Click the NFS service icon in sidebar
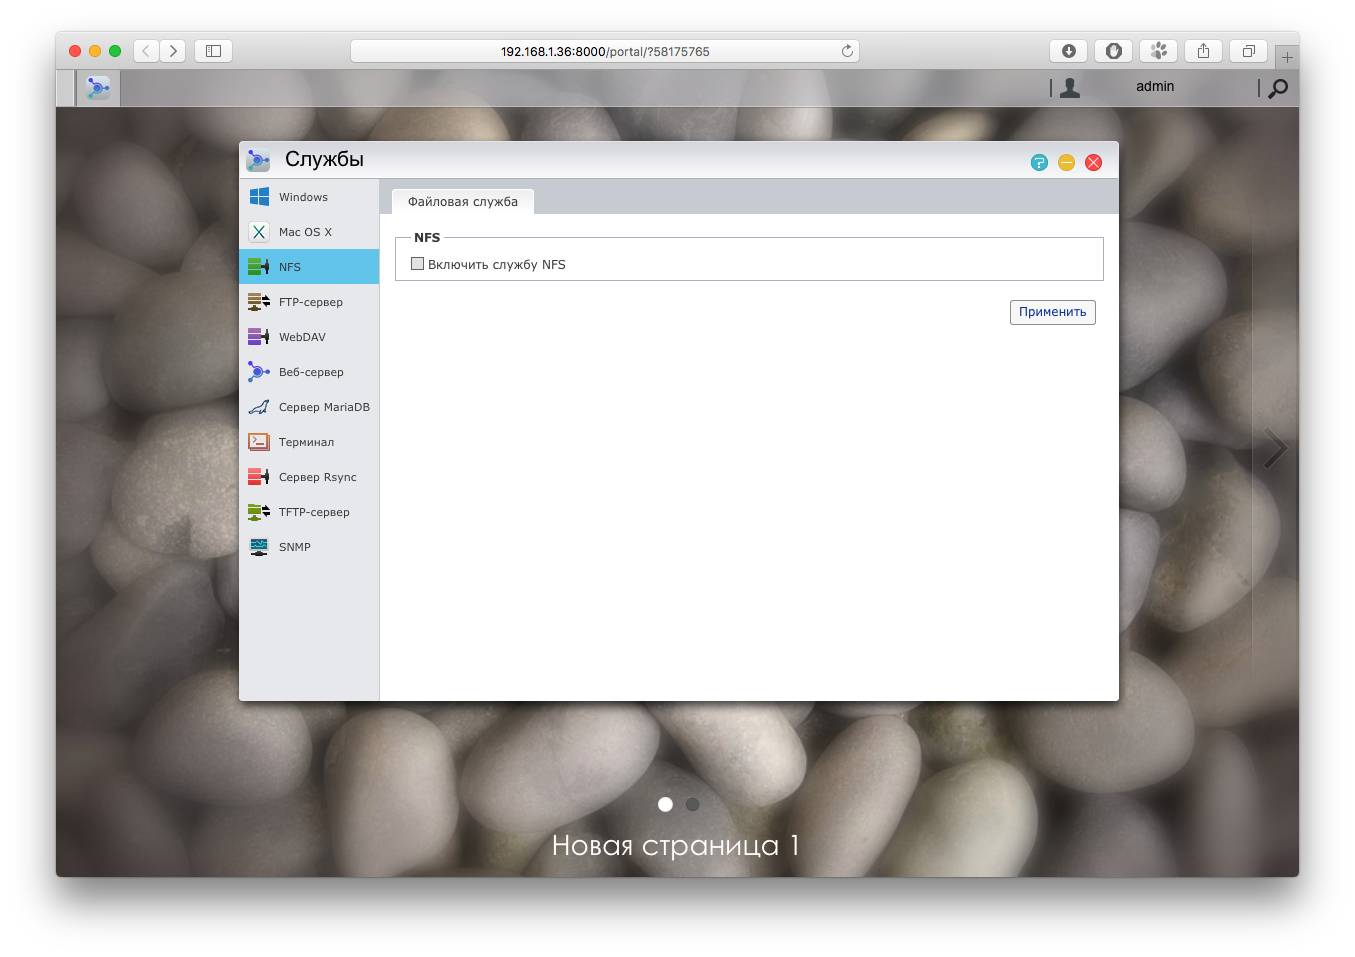Screen dimensions: 1355x957 [x=259, y=267]
